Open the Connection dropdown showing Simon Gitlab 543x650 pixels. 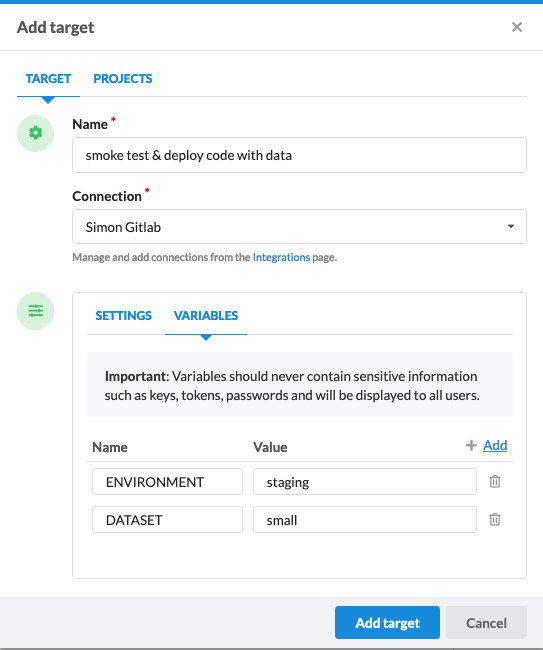[x=299, y=227]
